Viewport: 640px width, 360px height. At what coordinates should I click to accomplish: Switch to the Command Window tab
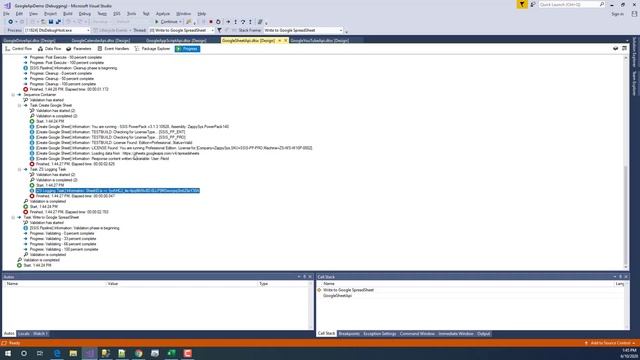point(417,333)
